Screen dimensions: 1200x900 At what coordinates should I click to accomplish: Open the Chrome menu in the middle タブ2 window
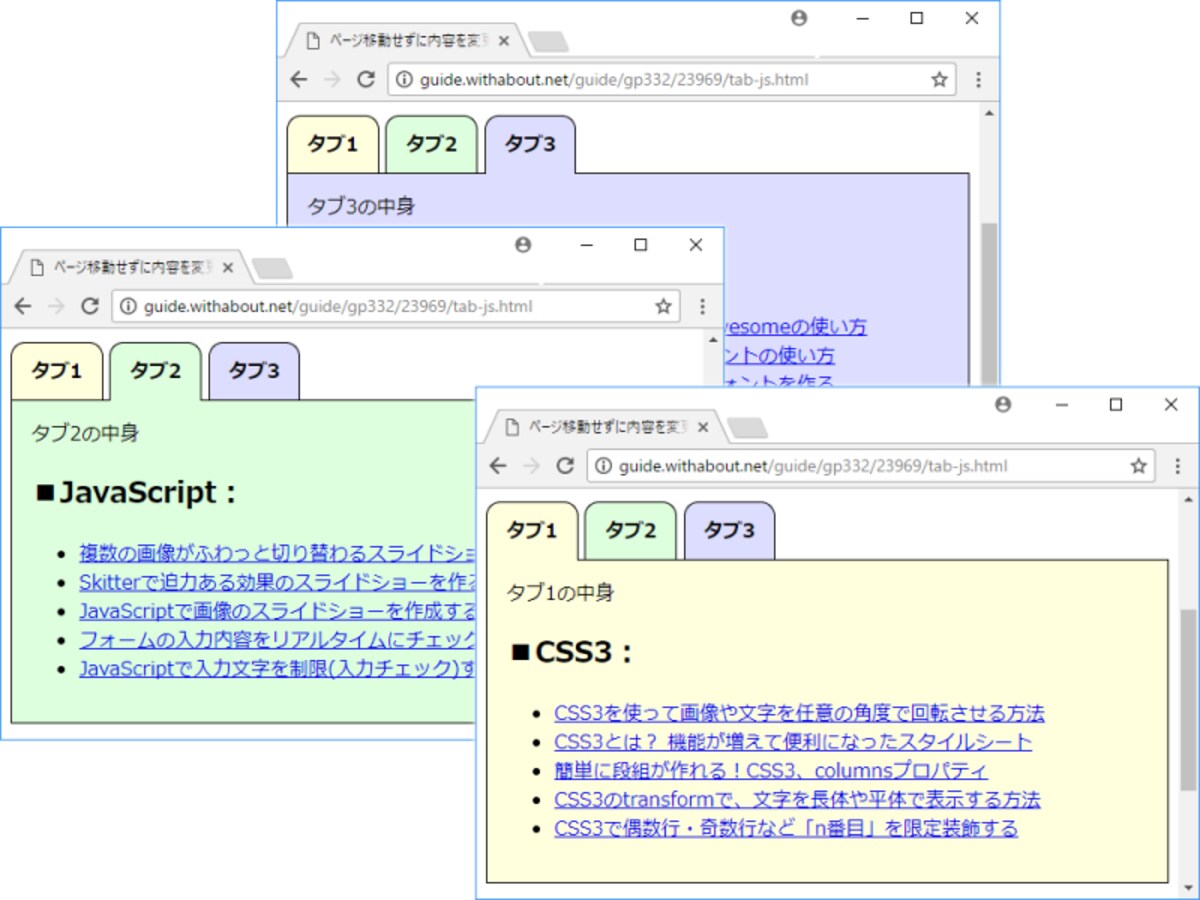coord(702,306)
